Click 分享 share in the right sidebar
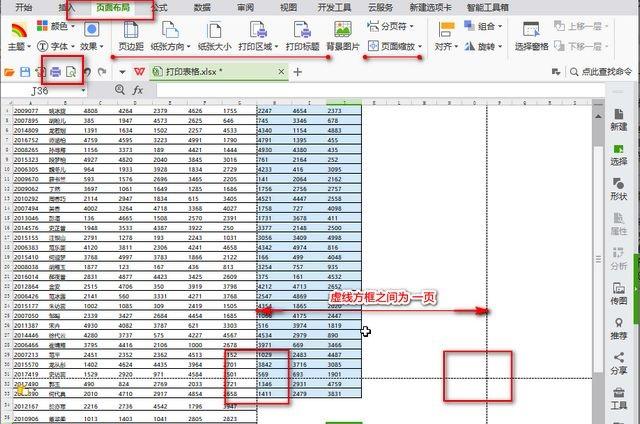The width and height of the screenshot is (640, 424). 619,363
